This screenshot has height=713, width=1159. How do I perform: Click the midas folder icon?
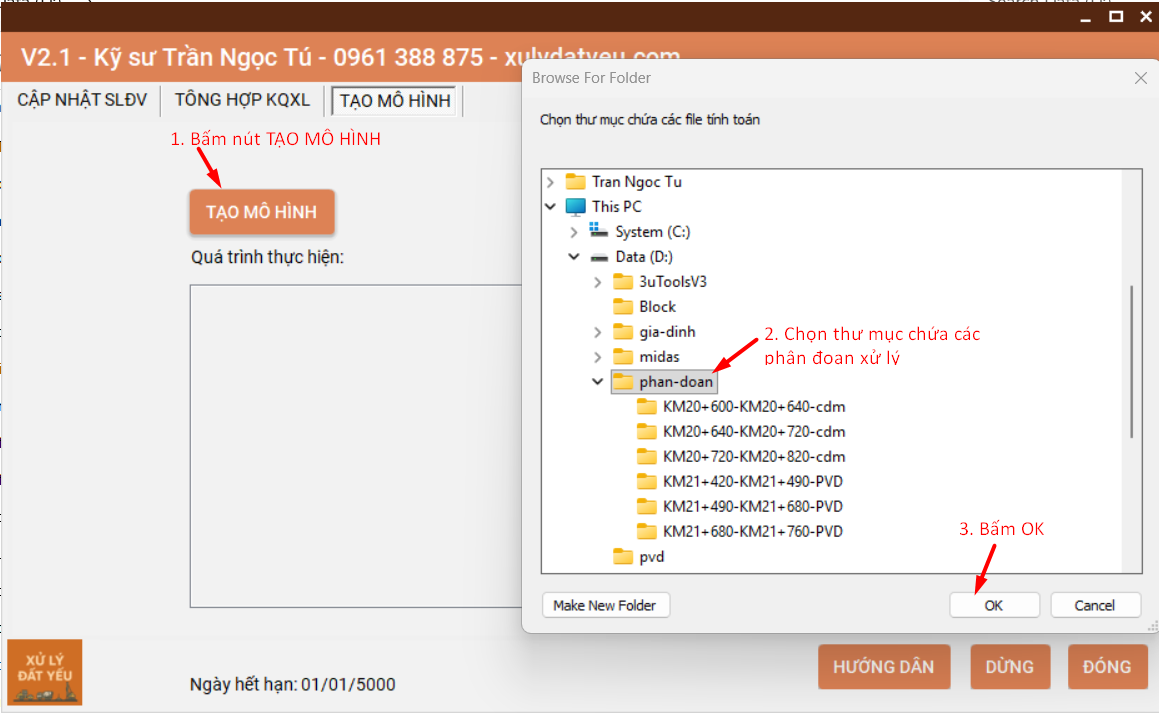623,357
